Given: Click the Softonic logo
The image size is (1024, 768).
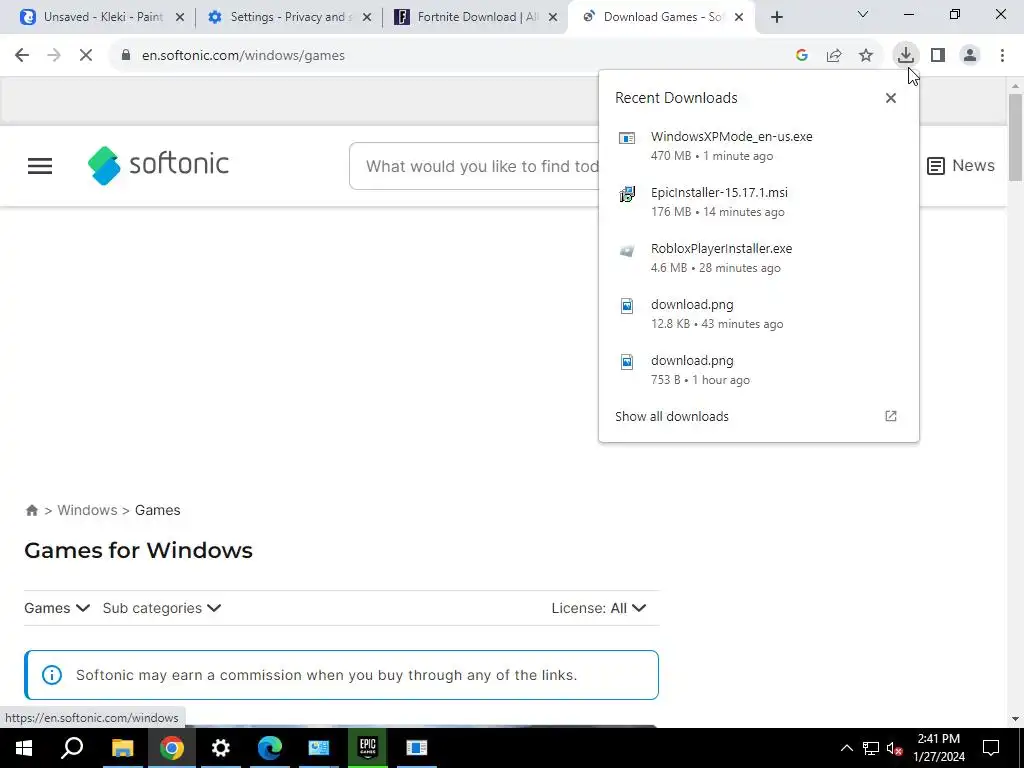Looking at the screenshot, I should (x=159, y=165).
